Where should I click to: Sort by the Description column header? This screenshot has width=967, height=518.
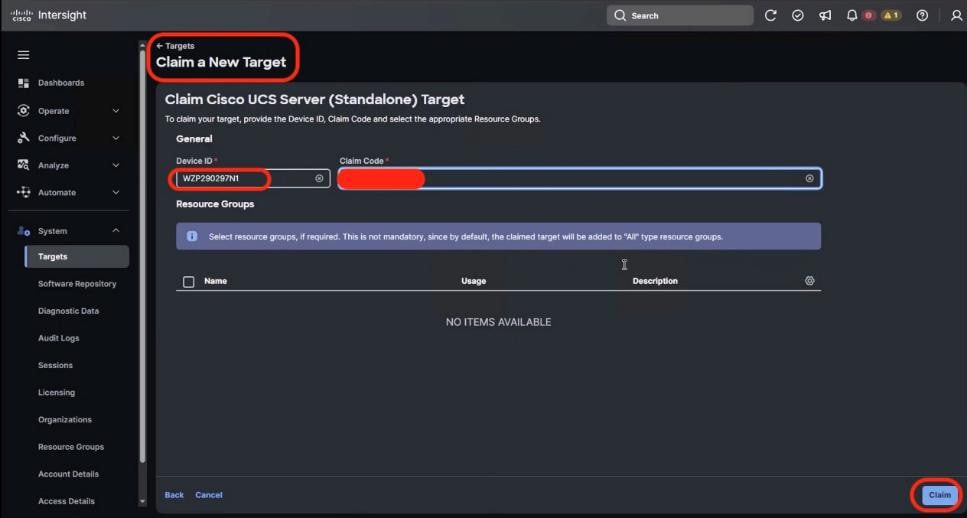tap(655, 281)
